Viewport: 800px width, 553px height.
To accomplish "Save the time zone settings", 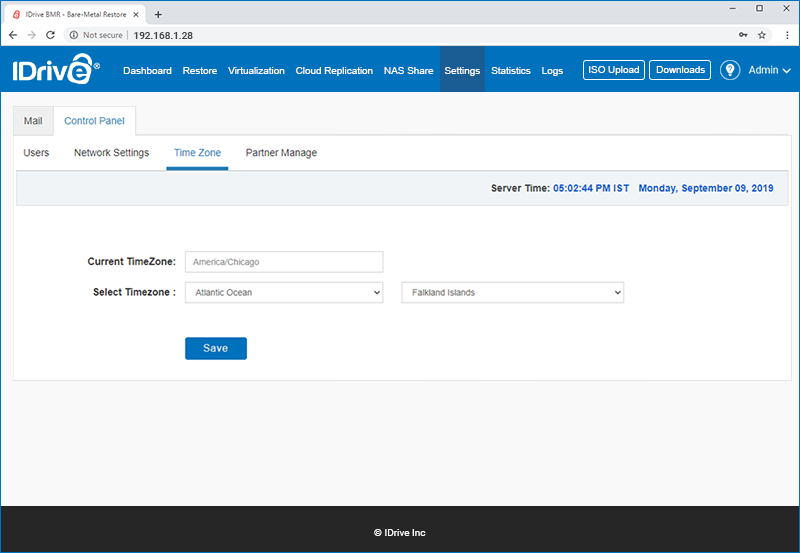I will tap(216, 348).
